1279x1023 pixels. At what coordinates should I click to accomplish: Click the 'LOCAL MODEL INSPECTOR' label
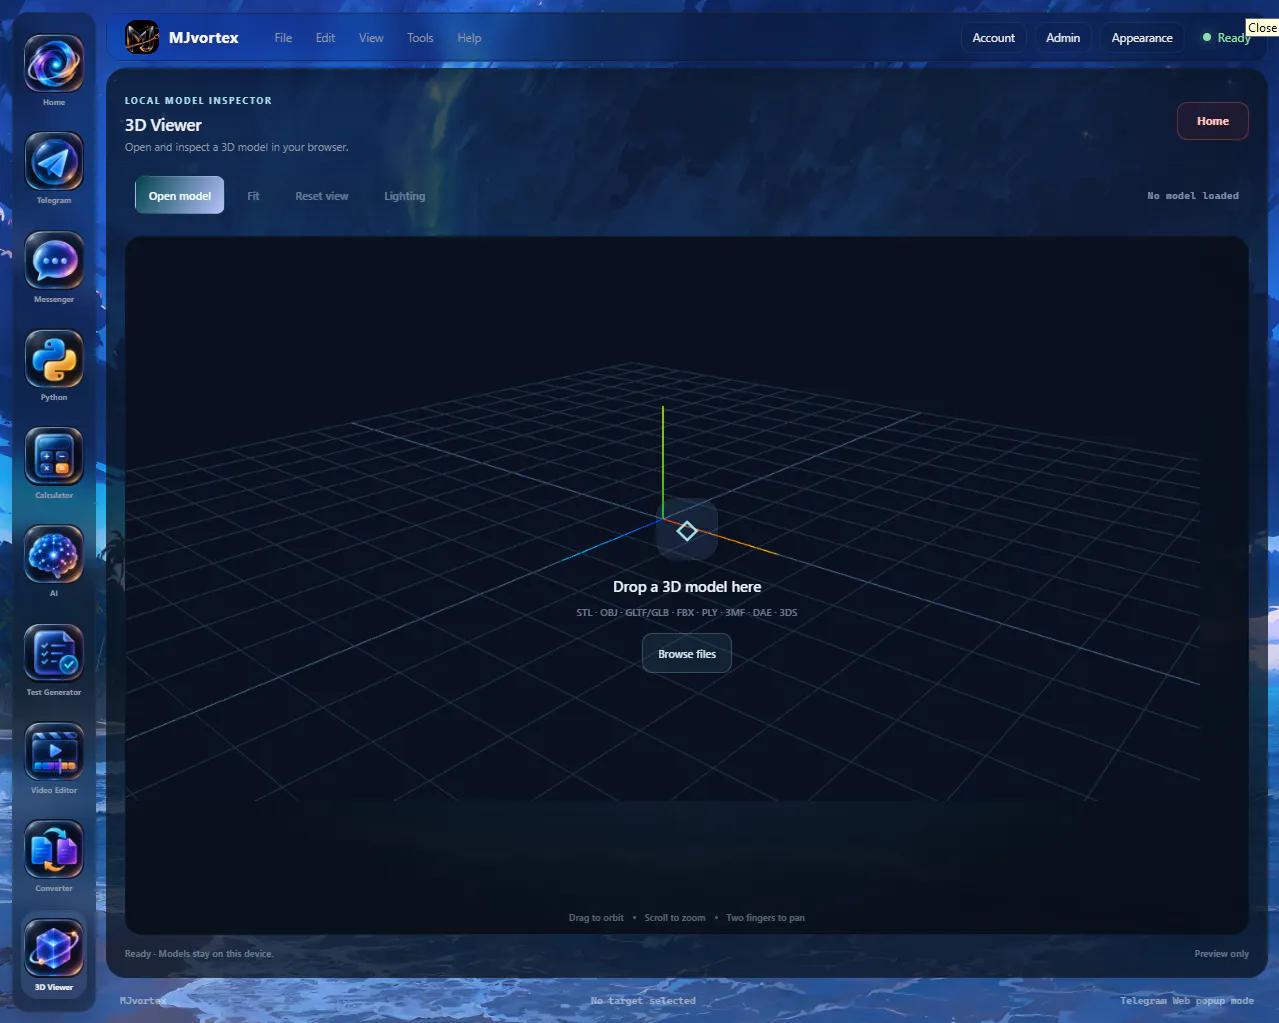[198, 101]
